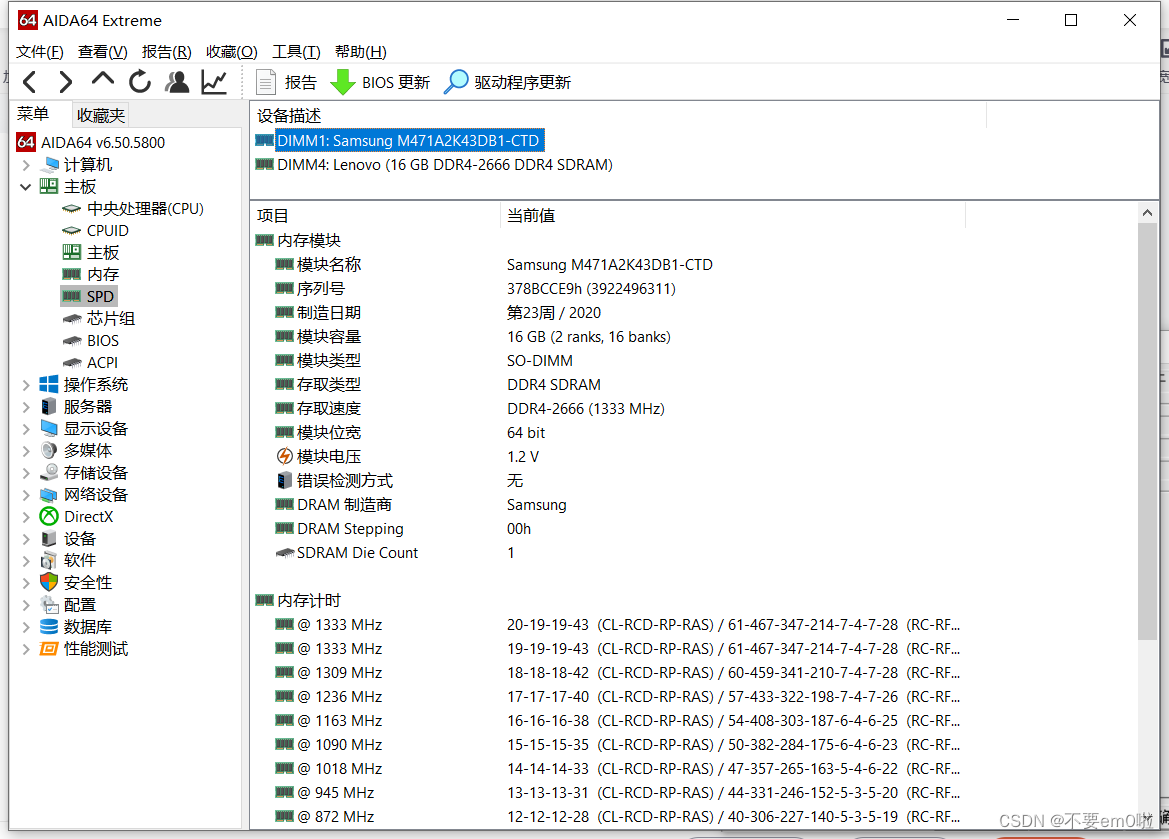Collapse the 主板 tree node
This screenshot has height=839, width=1169.
coord(26,186)
